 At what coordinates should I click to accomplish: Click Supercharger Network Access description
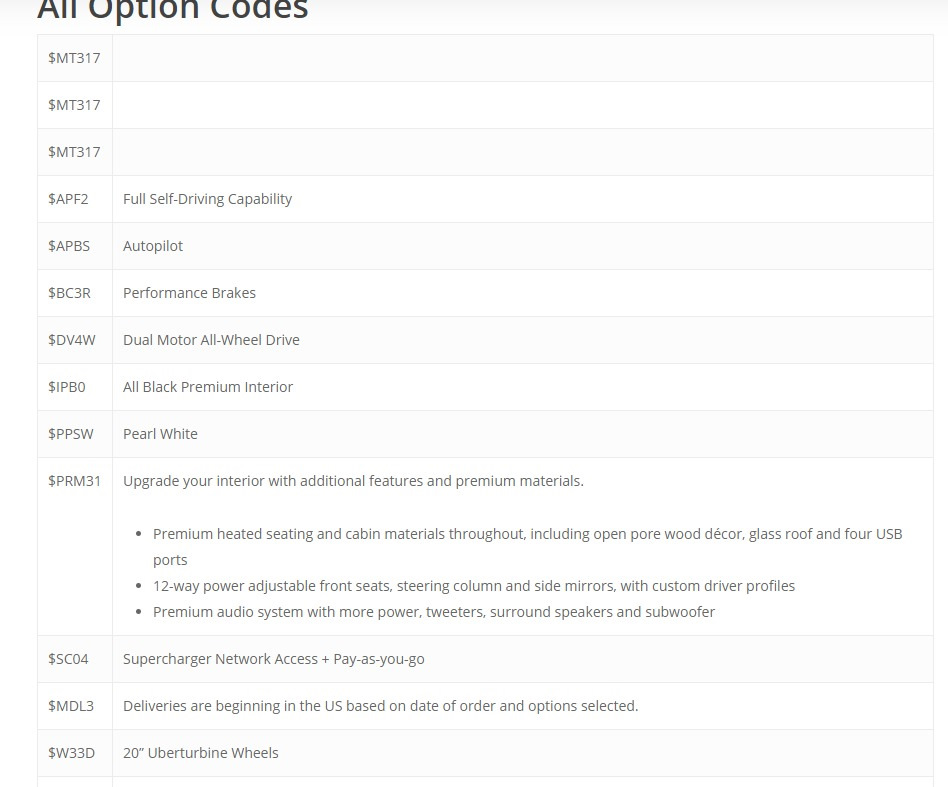coord(273,659)
